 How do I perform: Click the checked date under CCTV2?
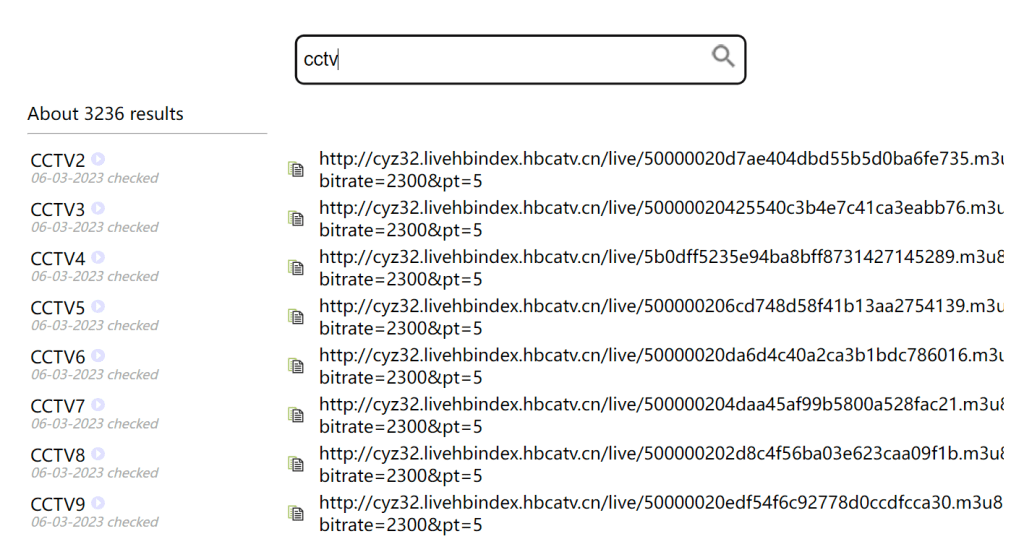[95, 178]
